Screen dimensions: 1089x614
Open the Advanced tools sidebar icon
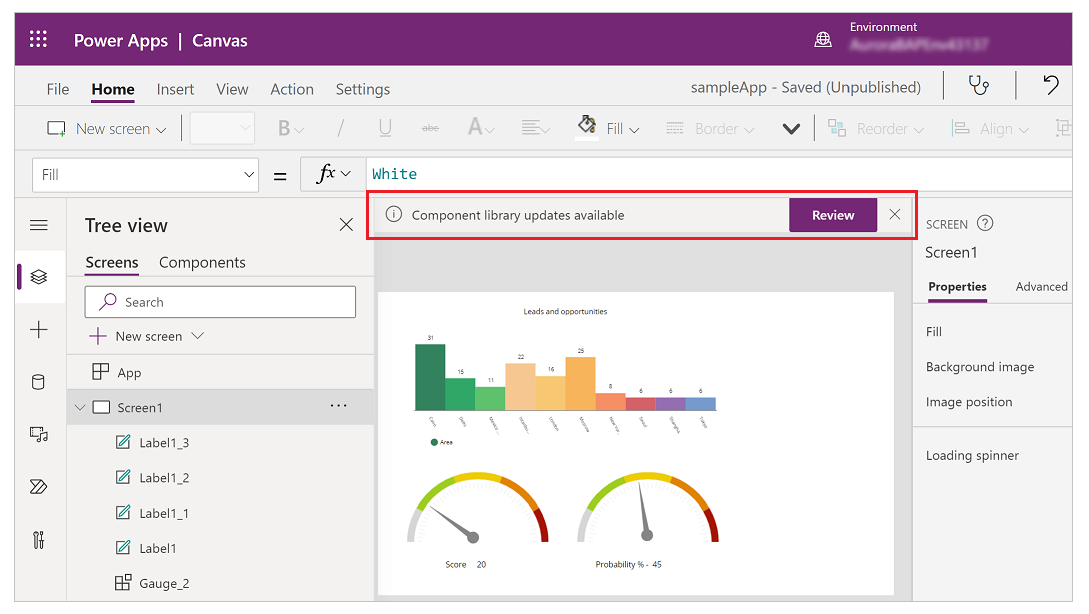tap(39, 540)
